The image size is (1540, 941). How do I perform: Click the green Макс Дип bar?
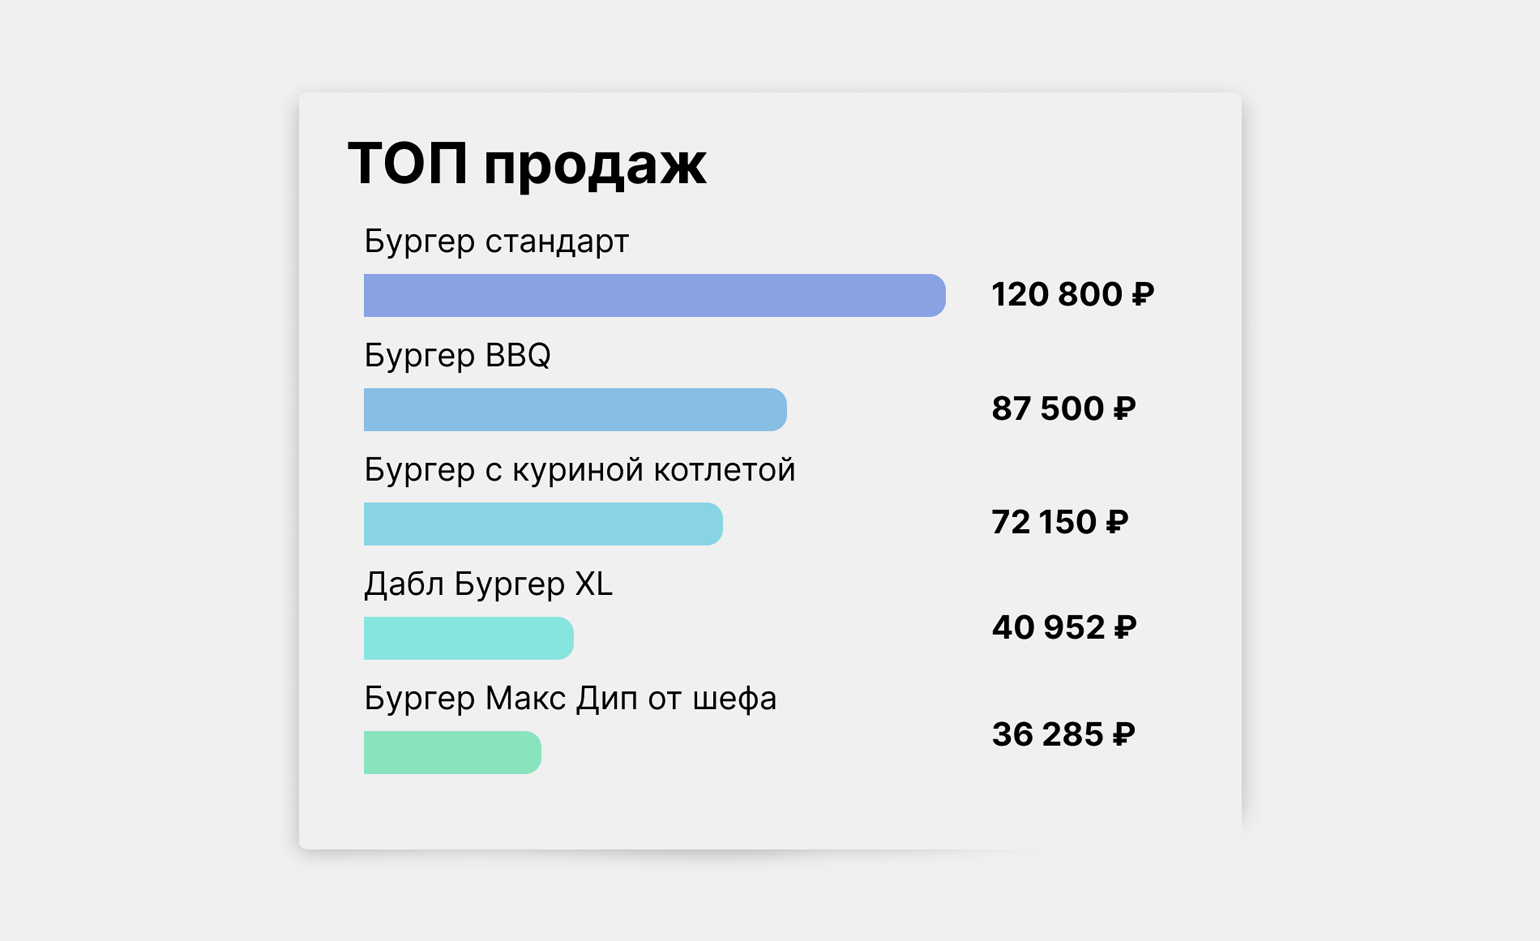452,752
